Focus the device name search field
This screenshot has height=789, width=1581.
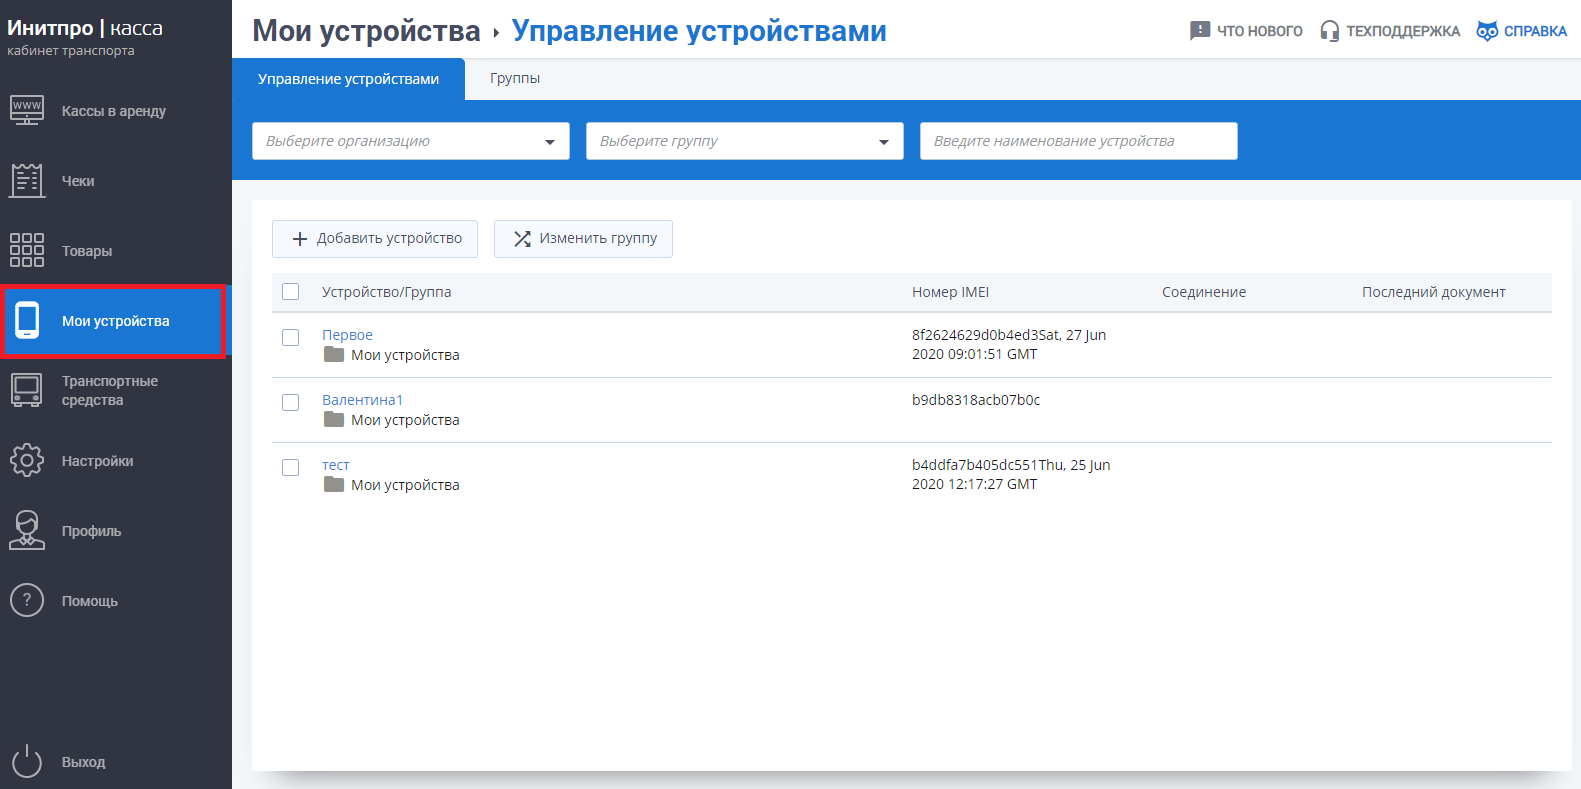click(1078, 141)
